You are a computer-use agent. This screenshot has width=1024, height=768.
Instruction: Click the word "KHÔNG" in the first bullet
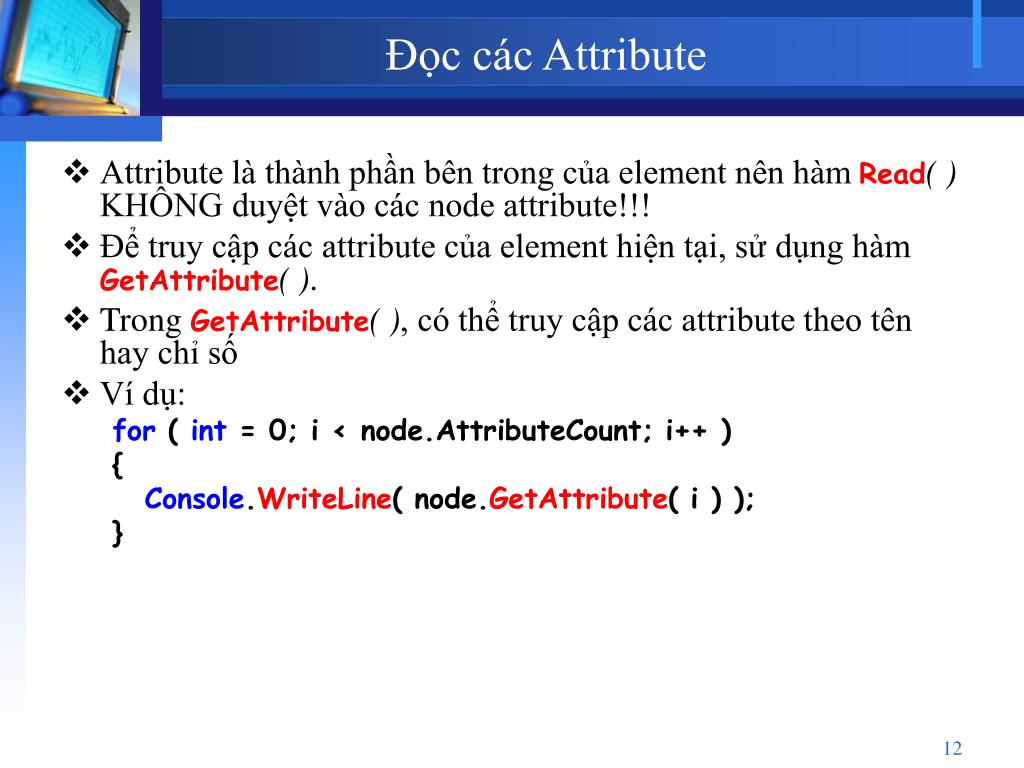coord(161,205)
